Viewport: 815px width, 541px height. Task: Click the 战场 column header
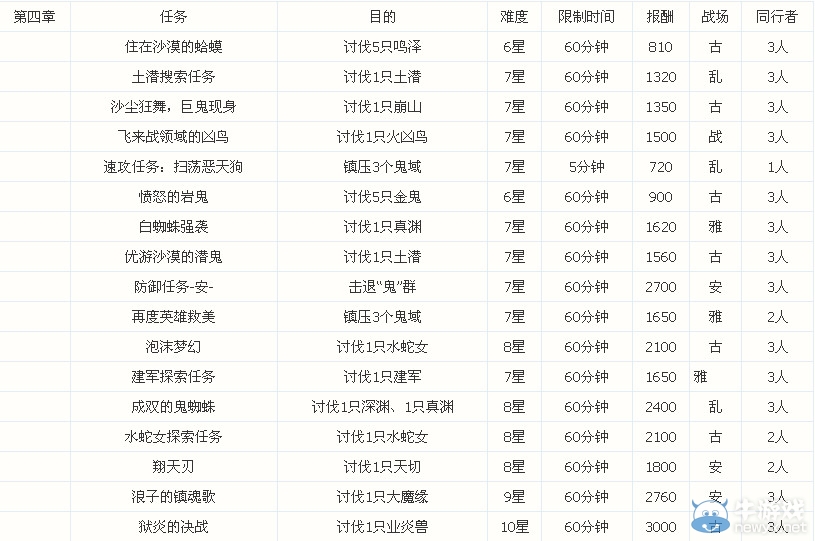tap(715, 17)
